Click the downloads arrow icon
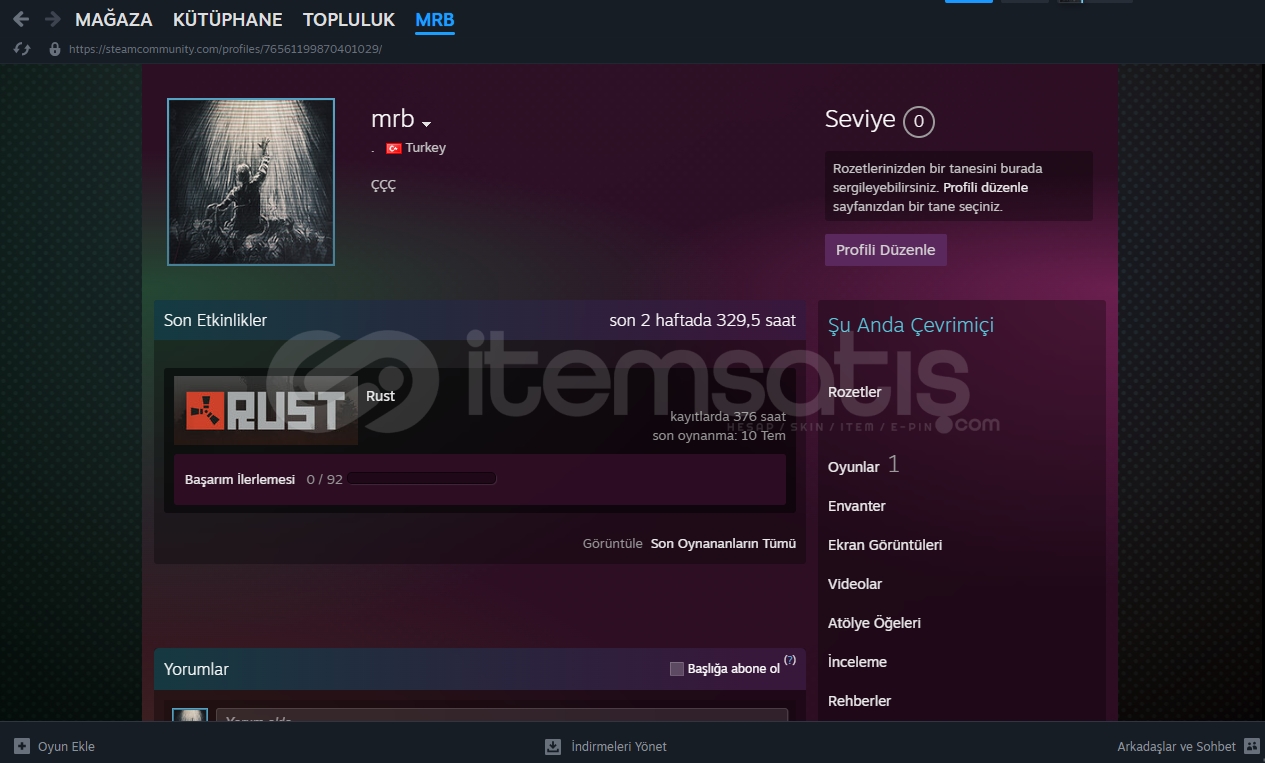Screen dimensions: 1265x763 click(553, 746)
